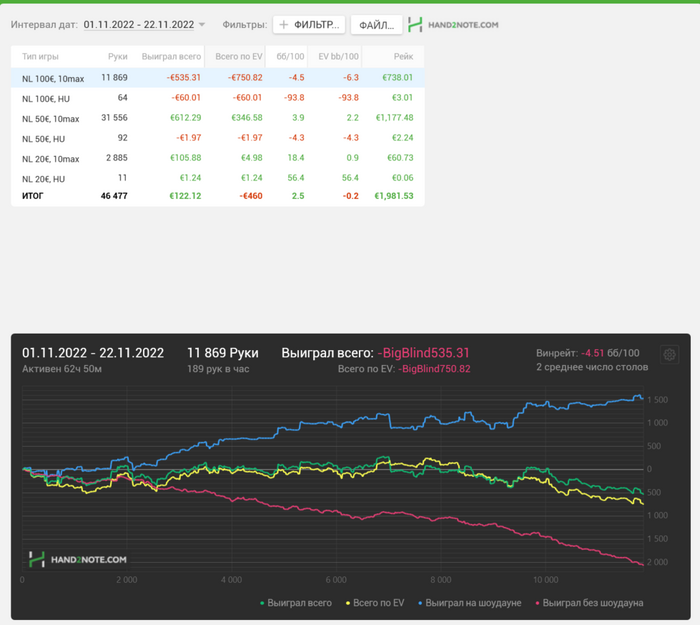Toggle the red 'Выиграл без шоудауна' legend series

click(590, 603)
